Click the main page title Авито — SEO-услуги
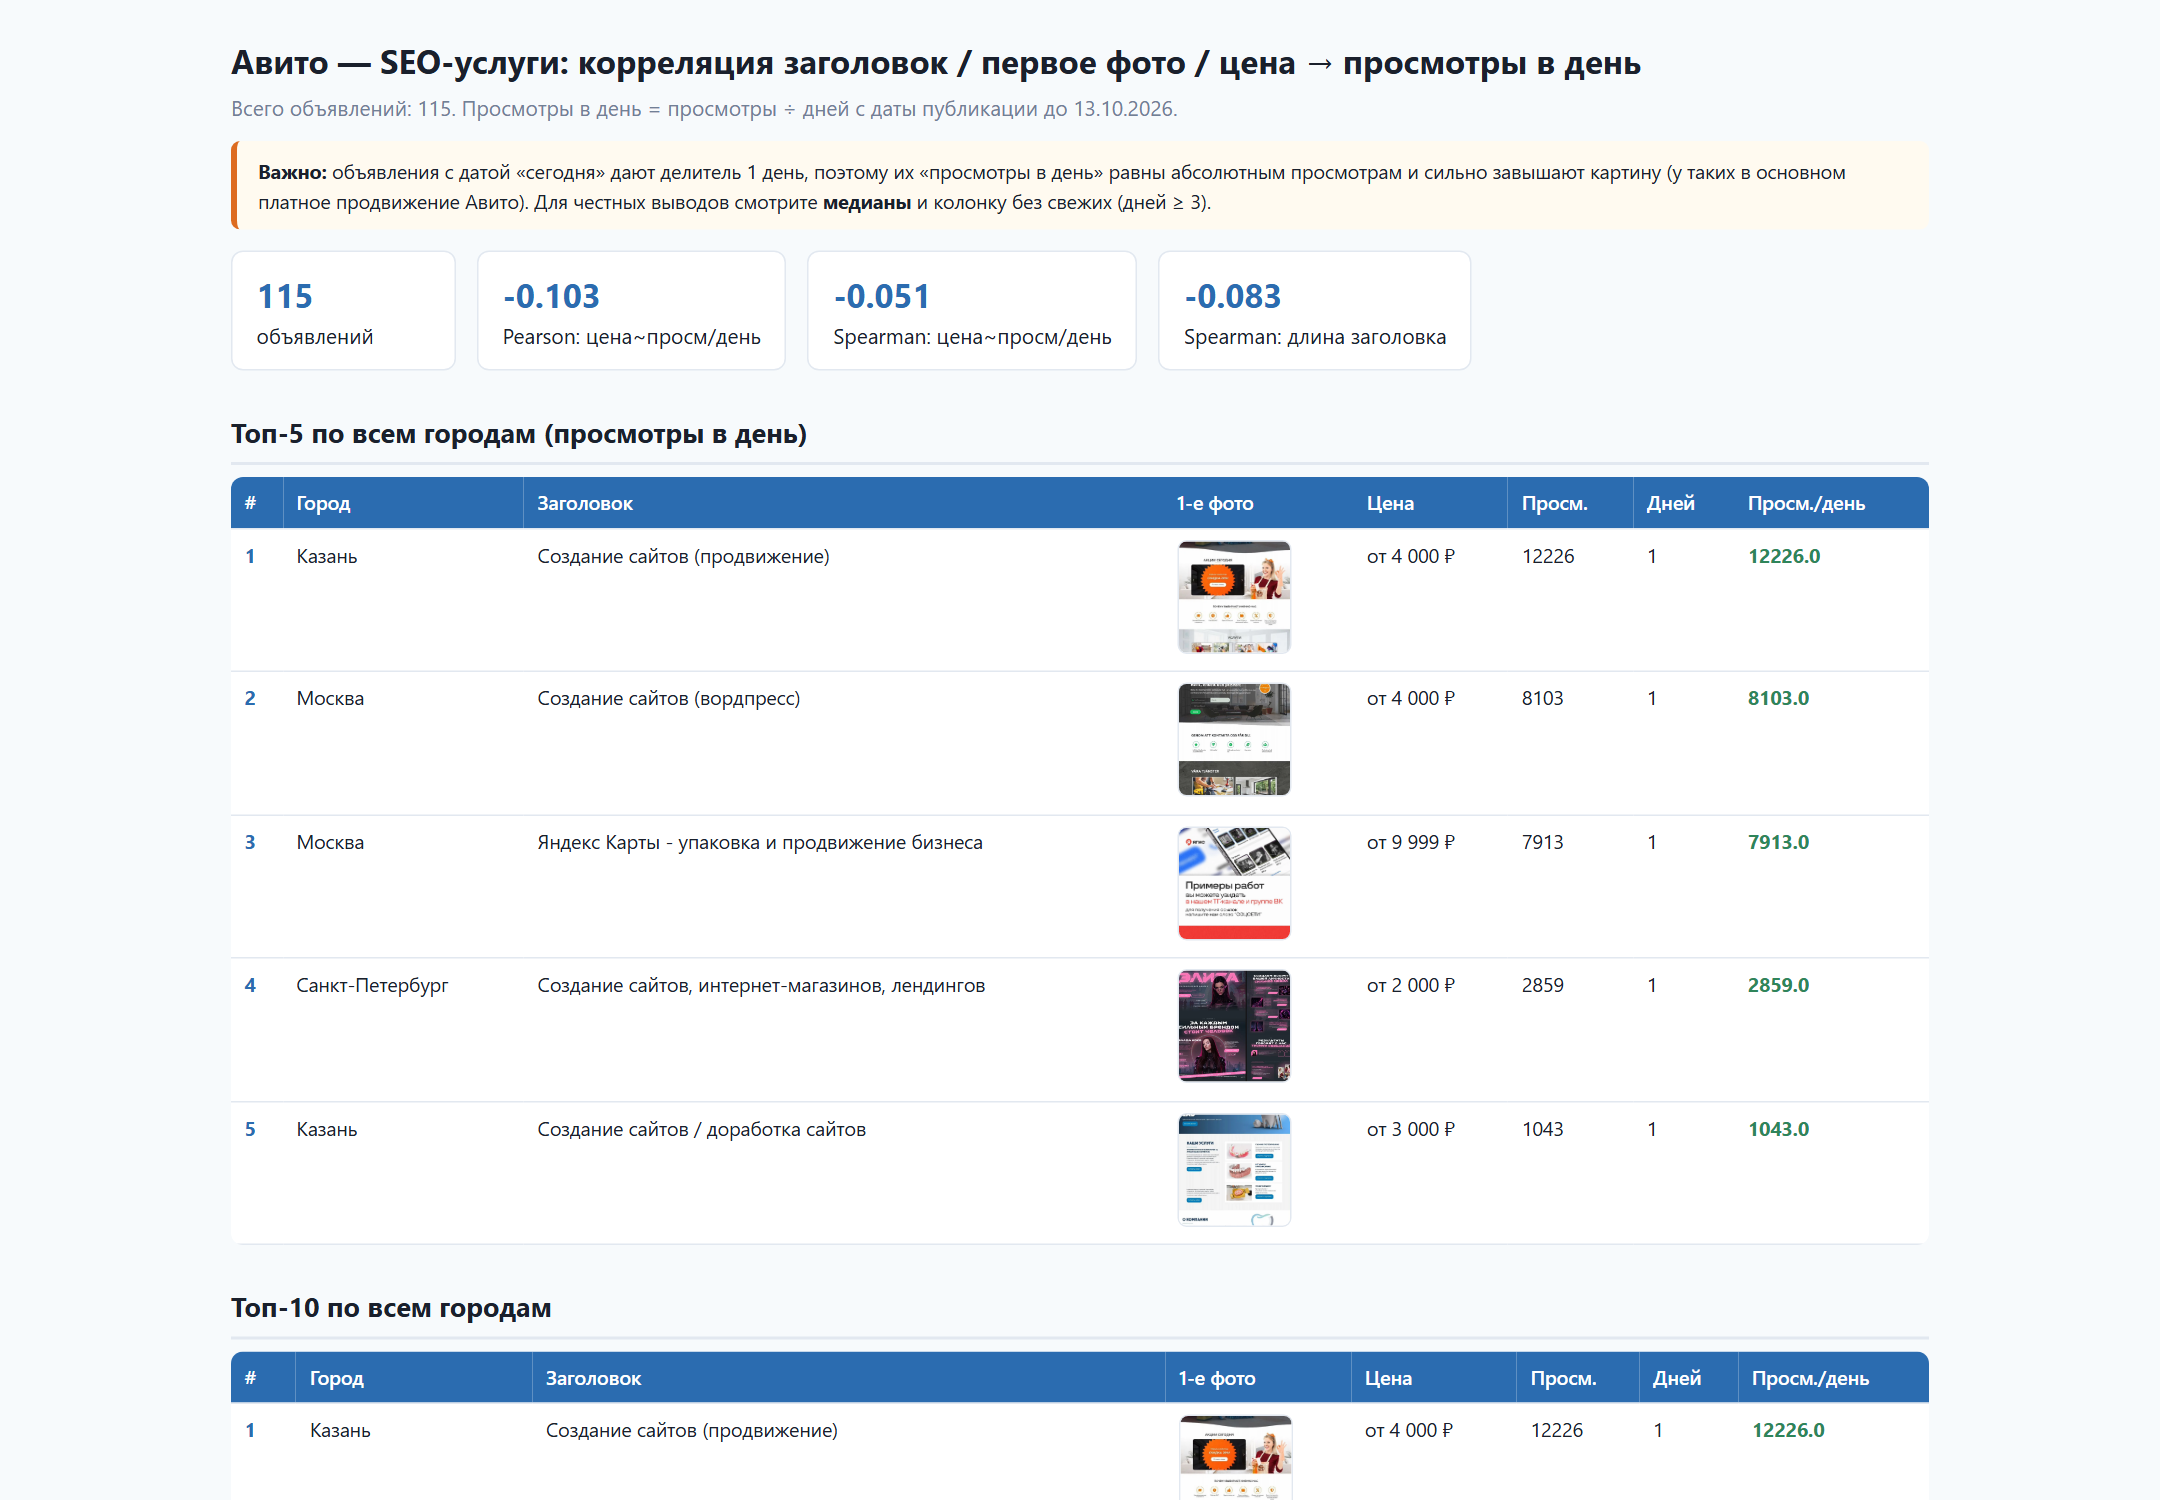Screen dimensions: 2160x1500 [936, 63]
